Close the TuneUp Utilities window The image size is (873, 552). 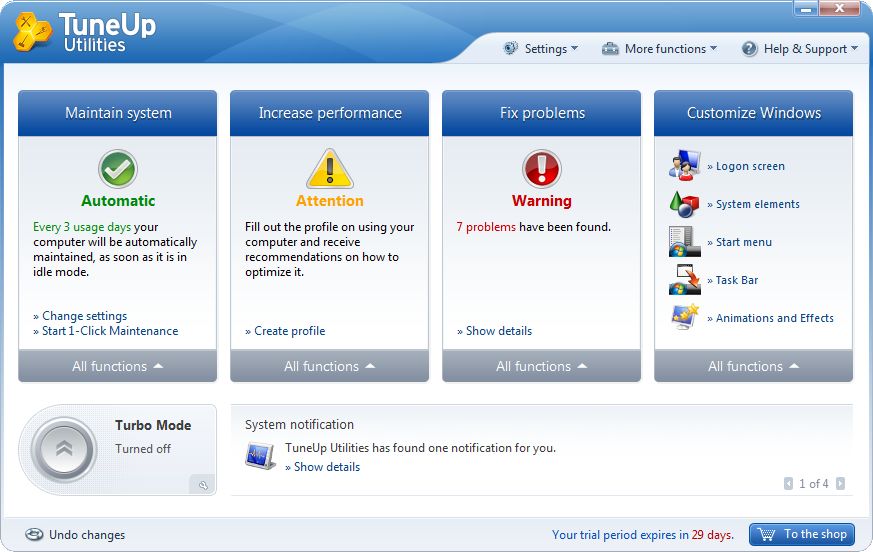pos(840,8)
